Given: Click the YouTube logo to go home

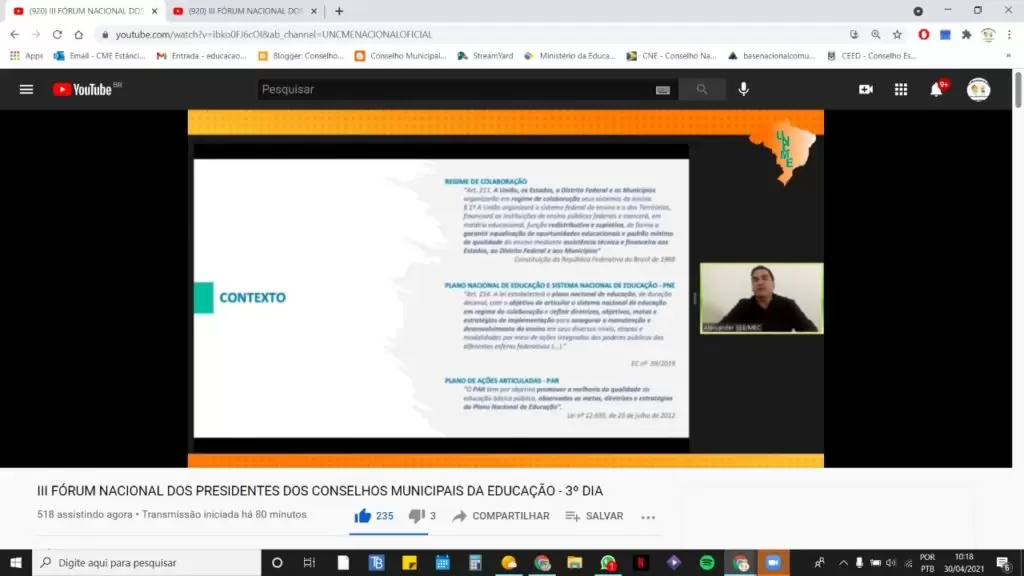Looking at the screenshot, I should coord(85,89).
